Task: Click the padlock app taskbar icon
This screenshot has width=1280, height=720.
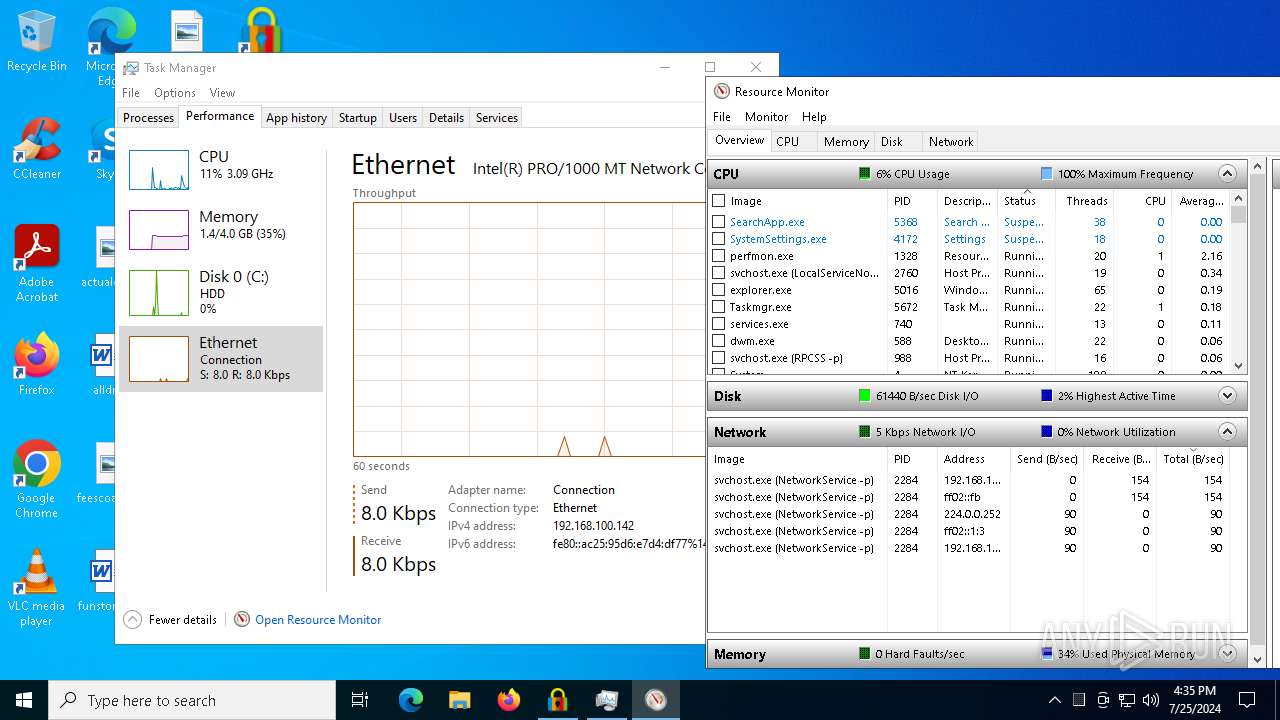Action: pyautogui.click(x=557, y=700)
